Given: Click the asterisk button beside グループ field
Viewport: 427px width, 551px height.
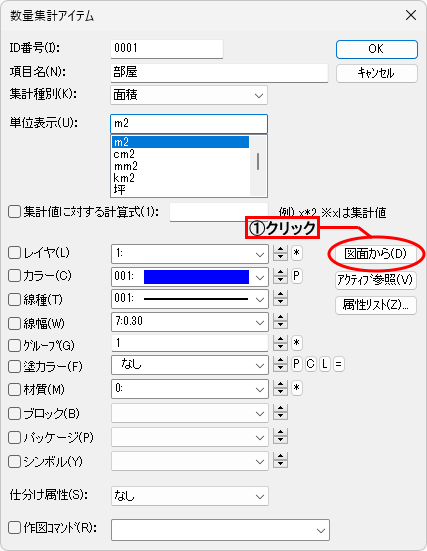Looking at the screenshot, I should (297, 343).
